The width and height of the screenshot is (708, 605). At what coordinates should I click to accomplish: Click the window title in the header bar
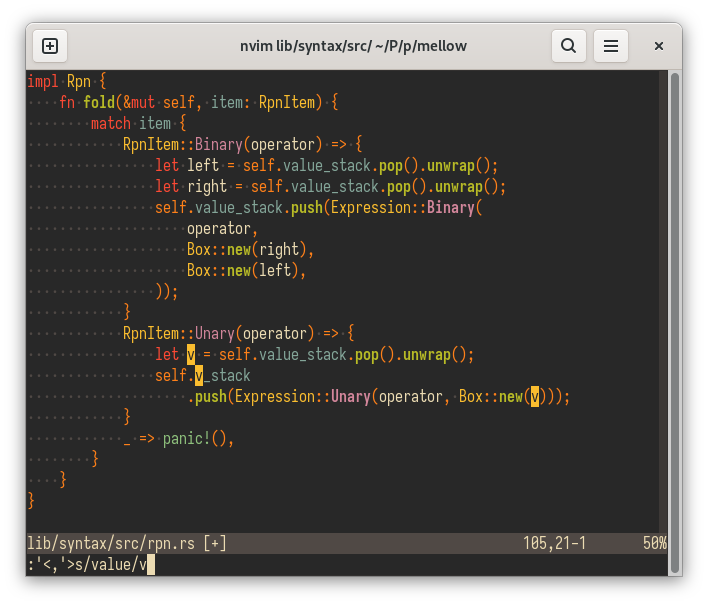[x=353, y=46]
